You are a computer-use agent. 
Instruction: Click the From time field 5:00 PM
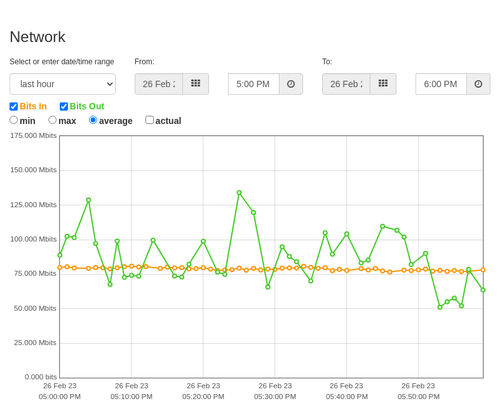click(x=254, y=84)
